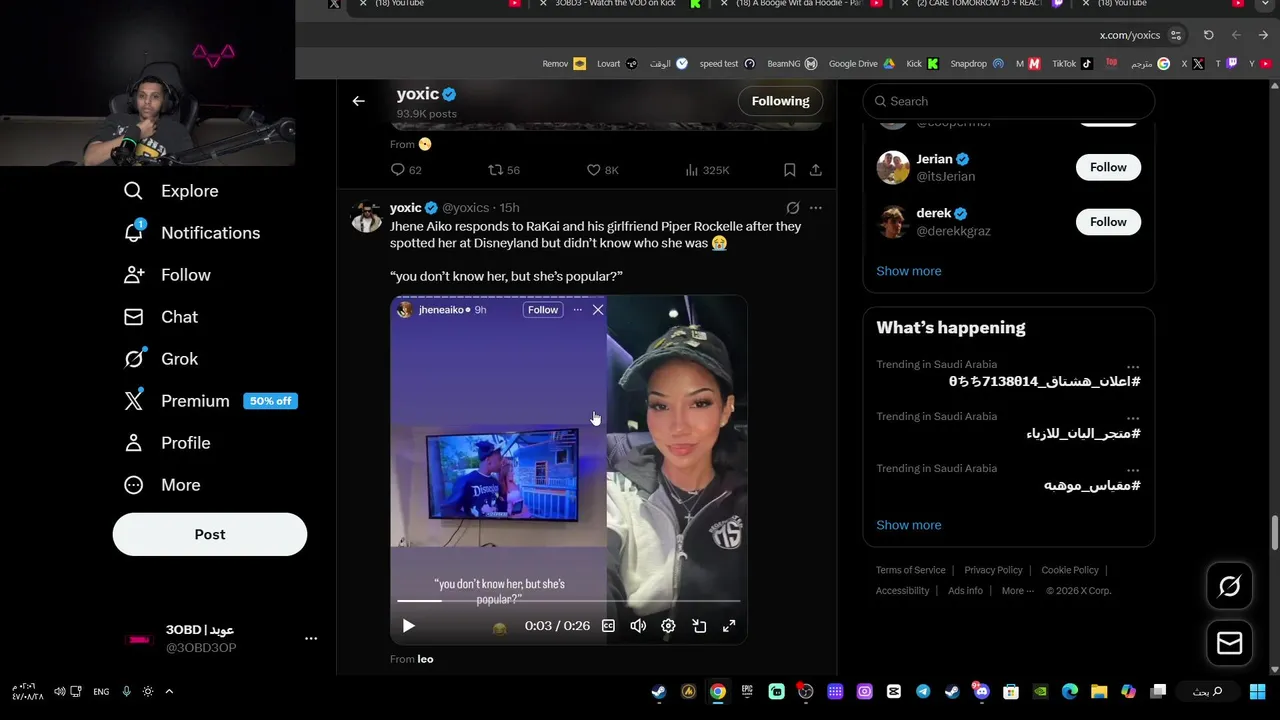Enter fullscreen for the video

pyautogui.click(x=729, y=626)
